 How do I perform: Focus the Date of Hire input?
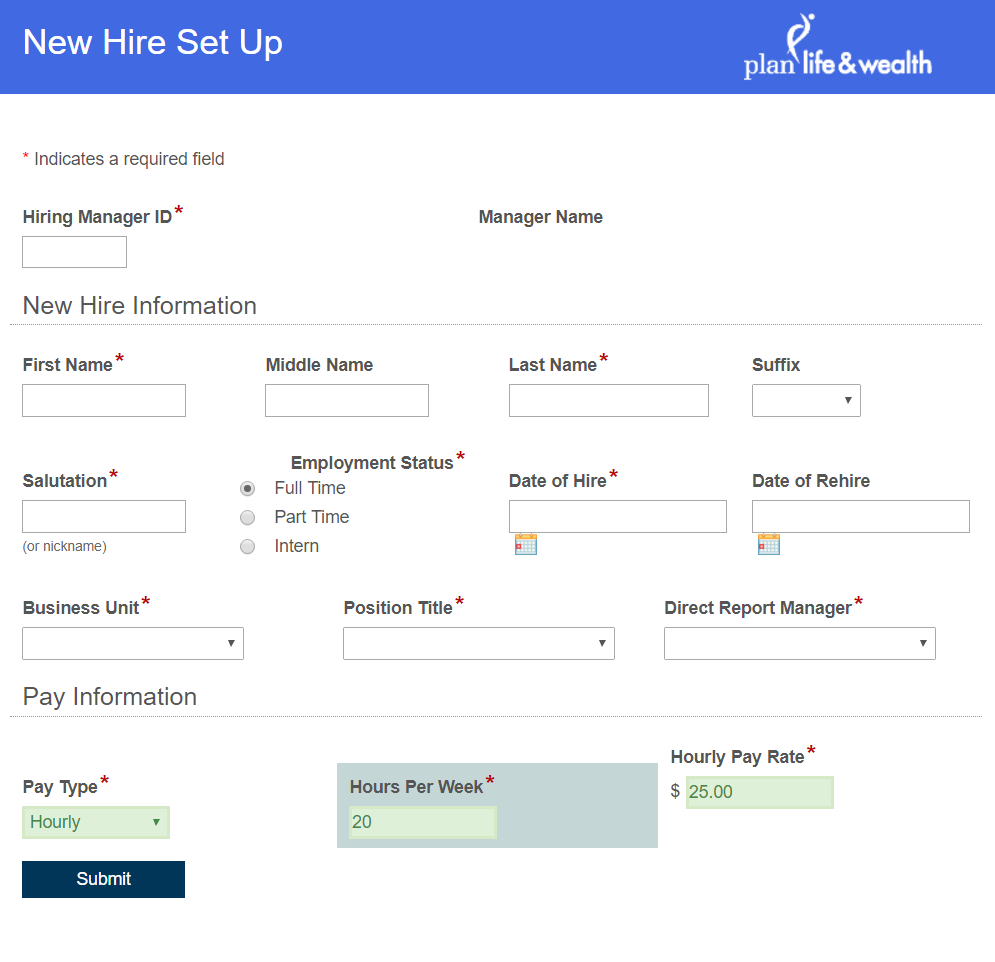pos(617,517)
